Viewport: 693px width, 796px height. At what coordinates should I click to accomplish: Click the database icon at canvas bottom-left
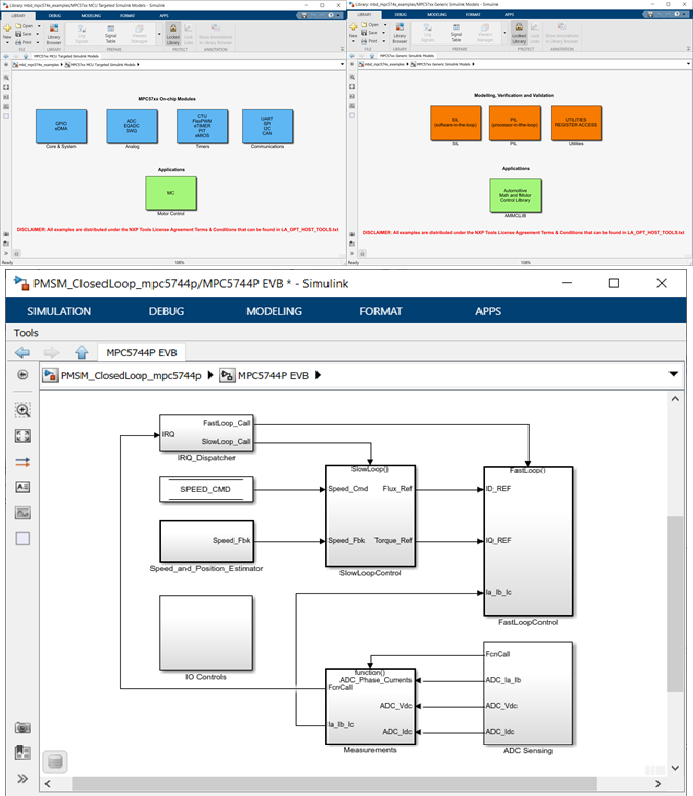pyautogui.click(x=55, y=761)
